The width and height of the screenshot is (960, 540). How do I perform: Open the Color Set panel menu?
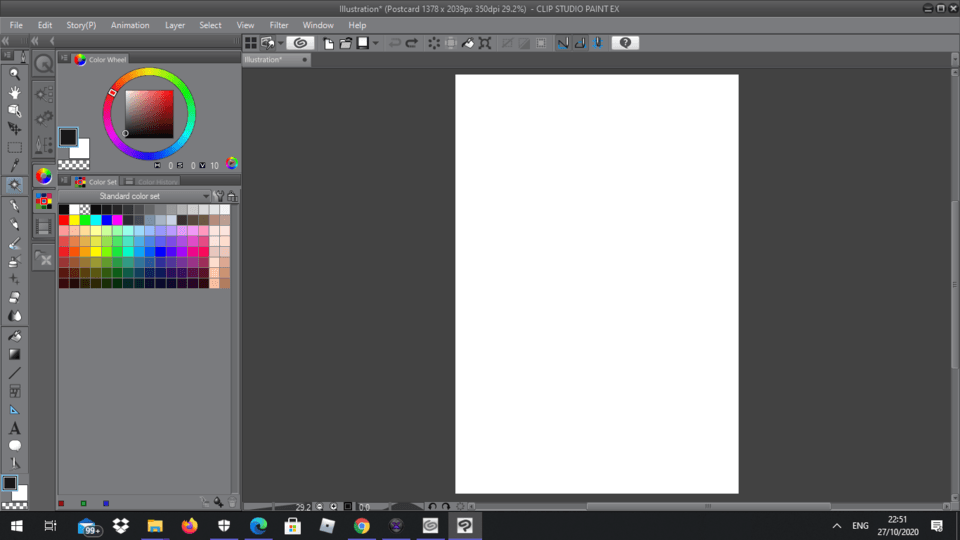point(64,181)
